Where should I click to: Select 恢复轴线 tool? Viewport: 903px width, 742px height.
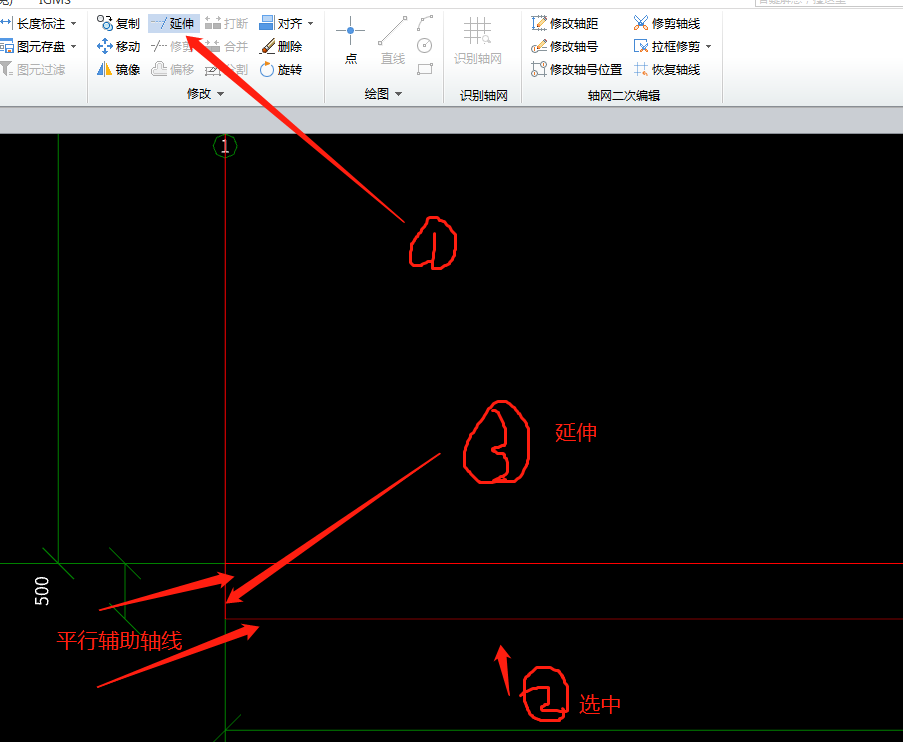pyautogui.click(x=667, y=69)
